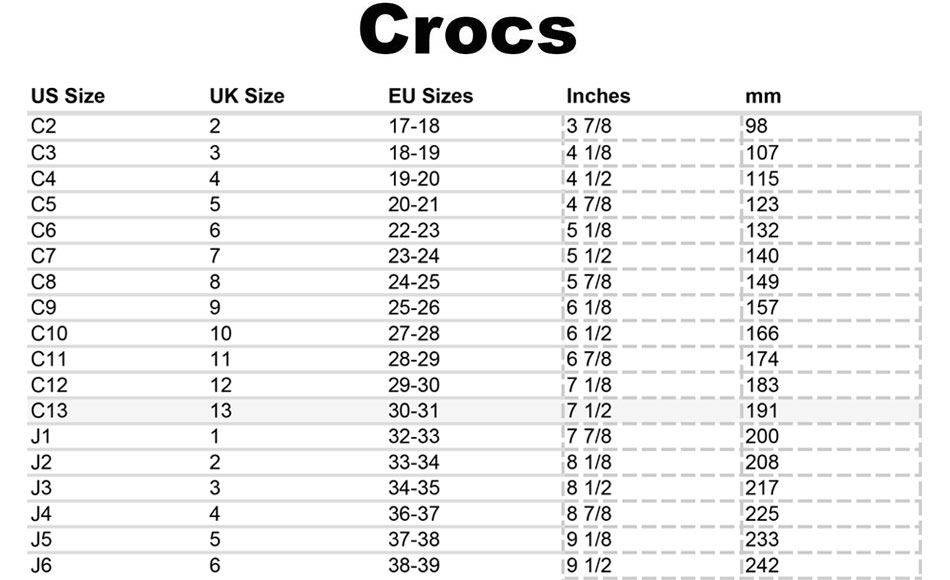The width and height of the screenshot is (950, 580).
Task: Select EU size 38-39 cell
Action: (414, 565)
